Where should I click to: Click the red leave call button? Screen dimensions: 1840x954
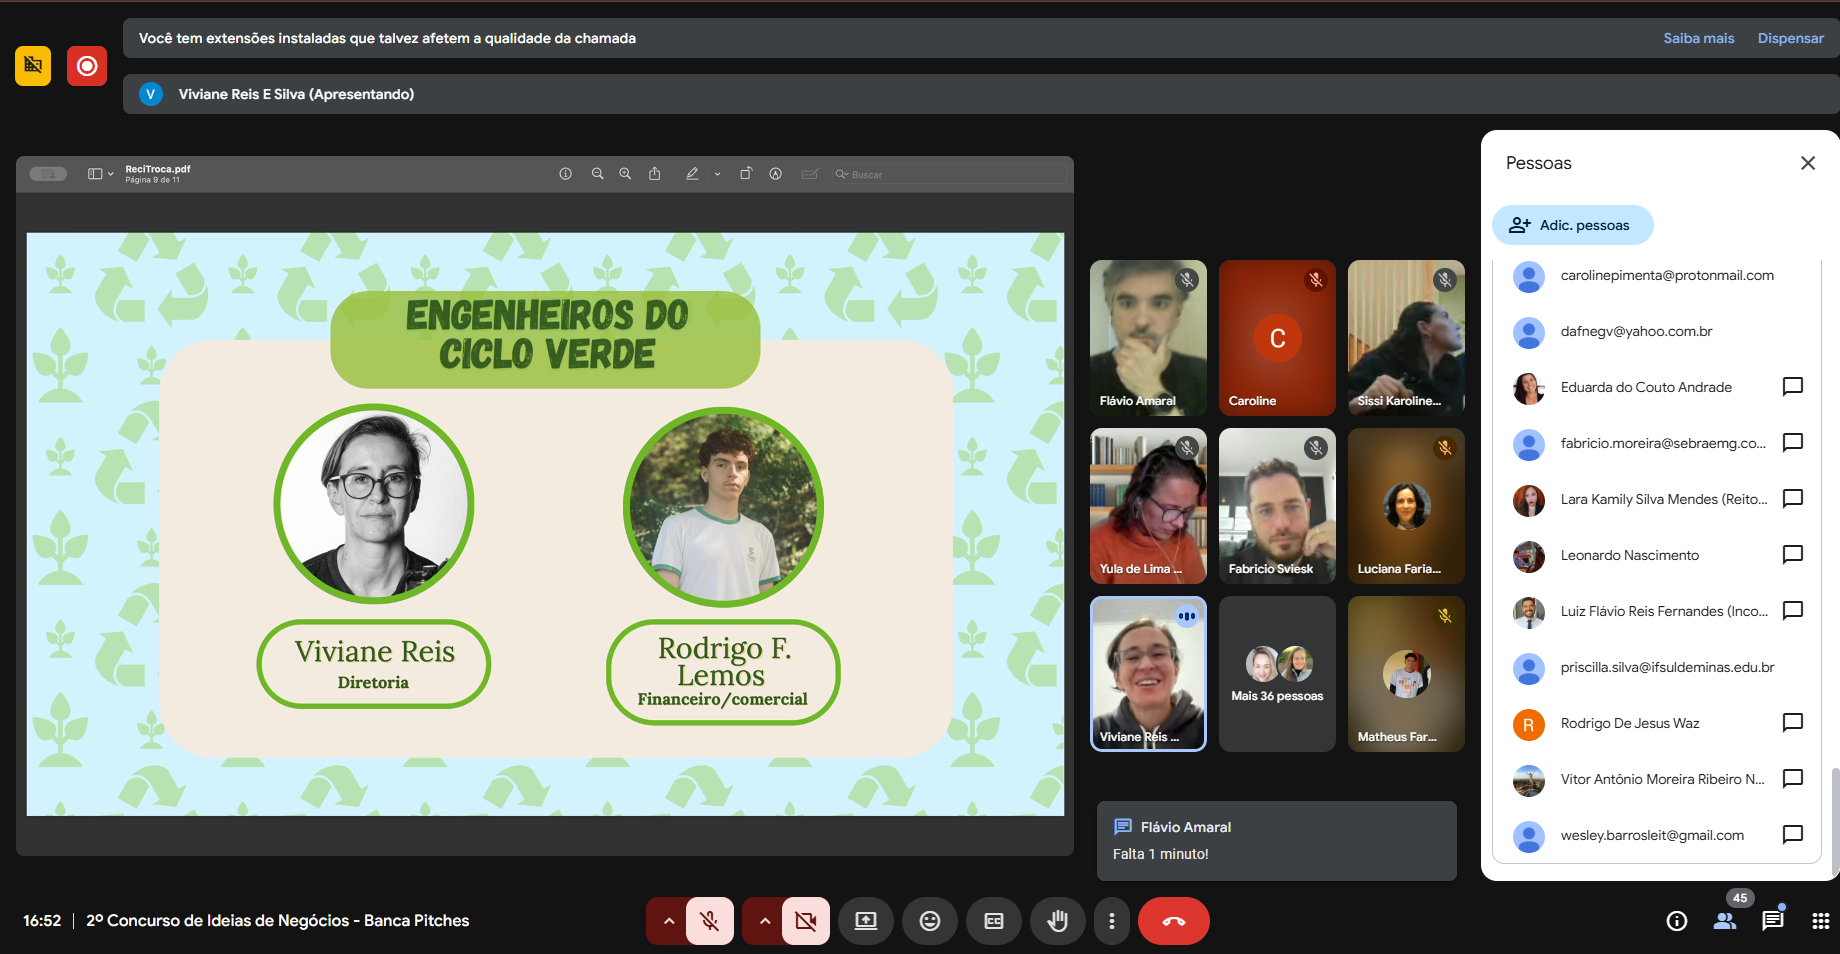coord(1173,921)
